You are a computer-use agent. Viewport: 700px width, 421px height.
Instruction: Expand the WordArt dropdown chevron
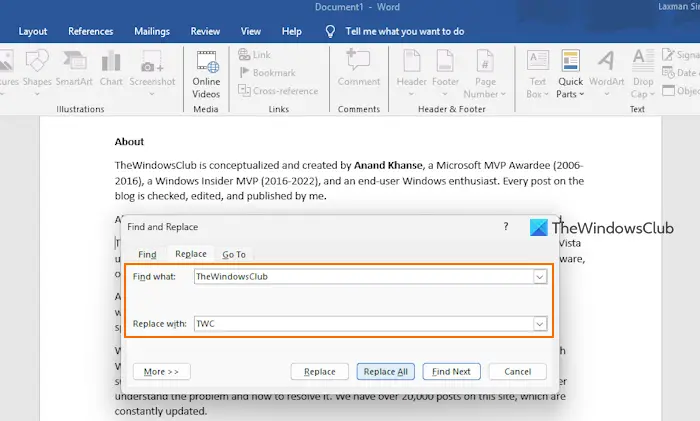pos(606,94)
